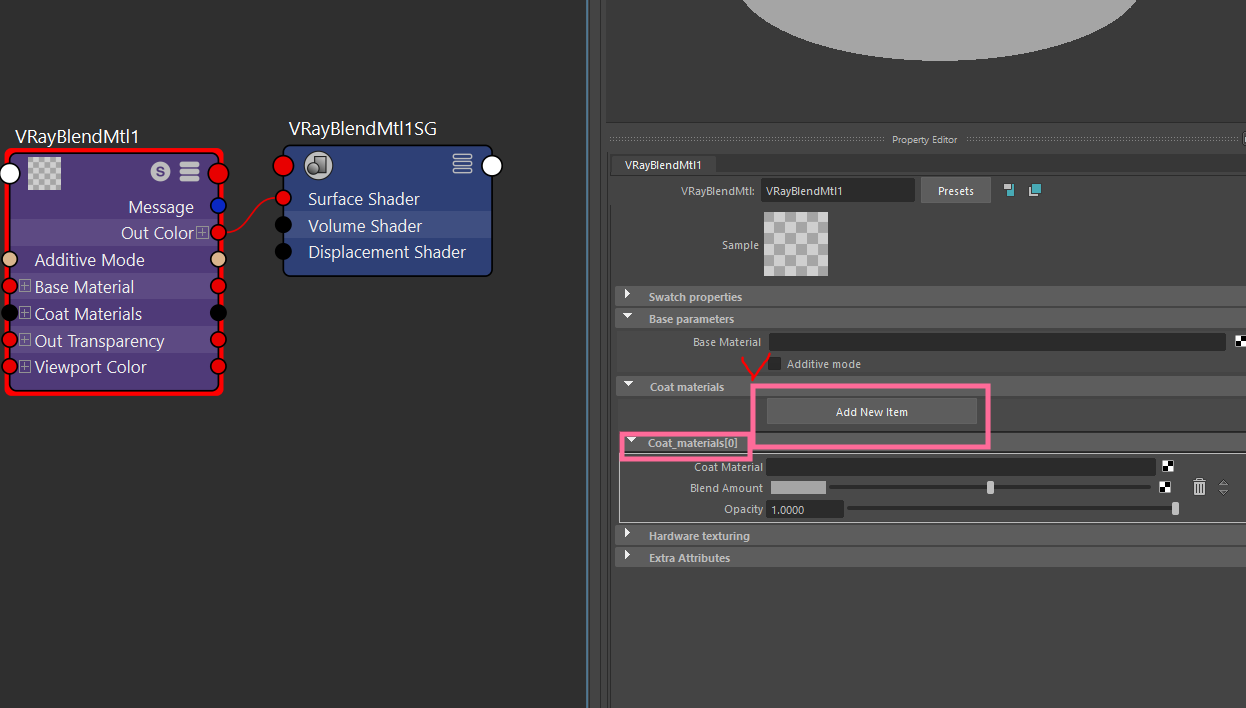Click the S solo icon on VRayBlendMtl1 node
Viewport: 1246px width, 708px height.
click(x=160, y=172)
